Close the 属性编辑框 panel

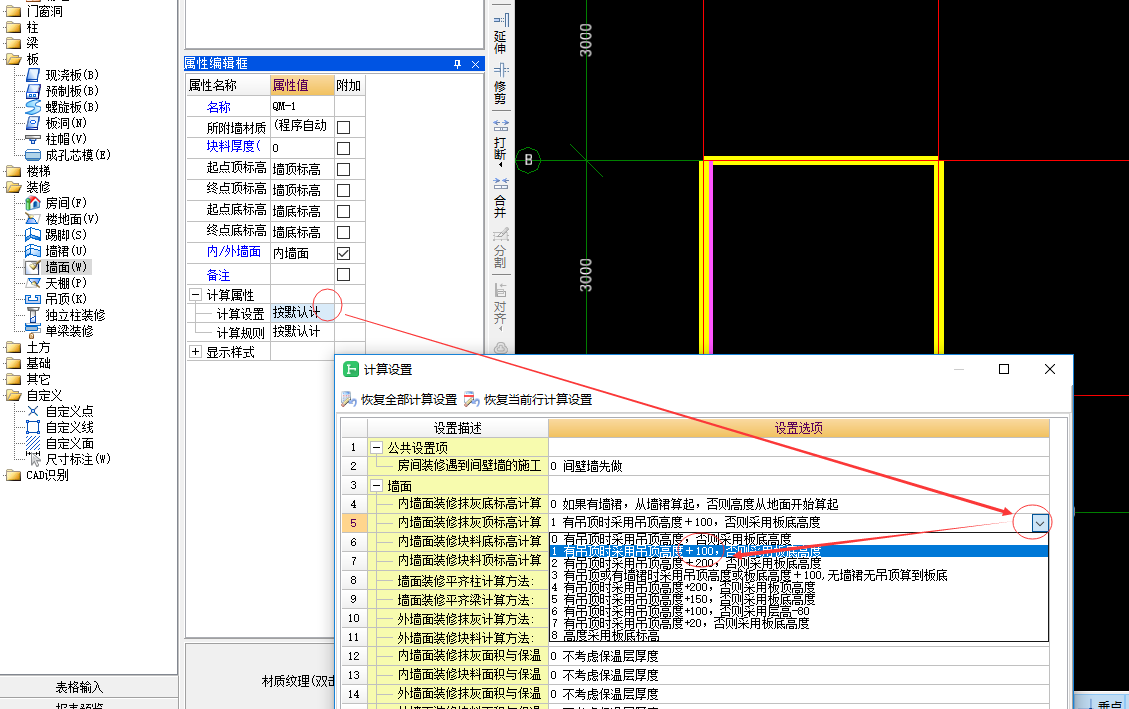(x=475, y=64)
